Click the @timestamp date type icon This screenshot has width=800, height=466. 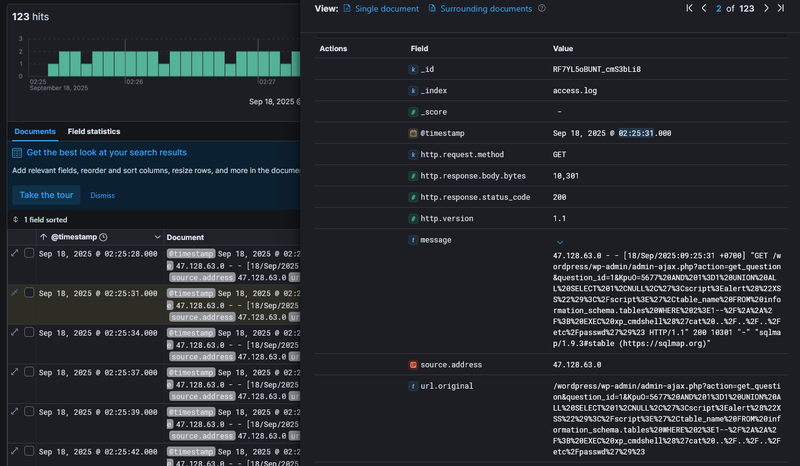coord(413,133)
